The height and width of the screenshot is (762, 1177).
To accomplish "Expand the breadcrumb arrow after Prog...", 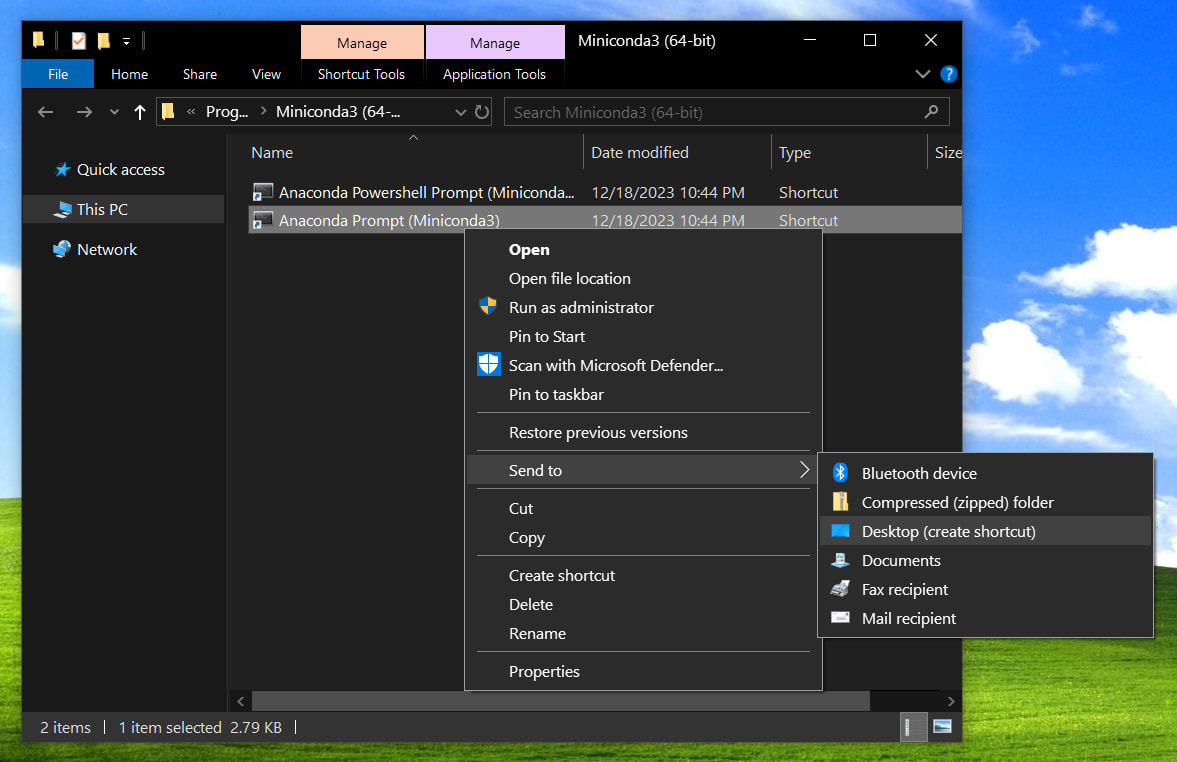I will click(263, 111).
